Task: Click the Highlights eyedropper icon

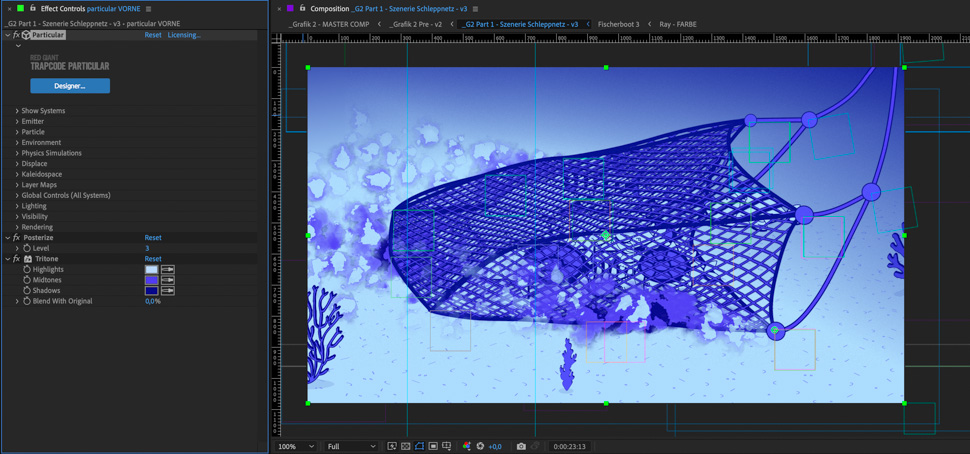Action: pyautogui.click(x=168, y=270)
